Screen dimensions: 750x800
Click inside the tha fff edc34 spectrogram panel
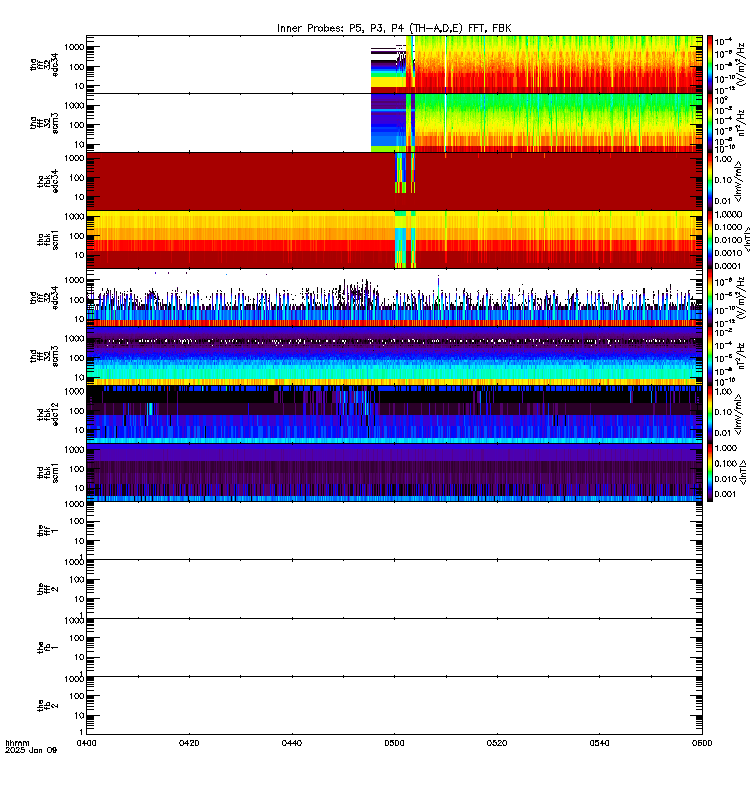click(x=394, y=64)
